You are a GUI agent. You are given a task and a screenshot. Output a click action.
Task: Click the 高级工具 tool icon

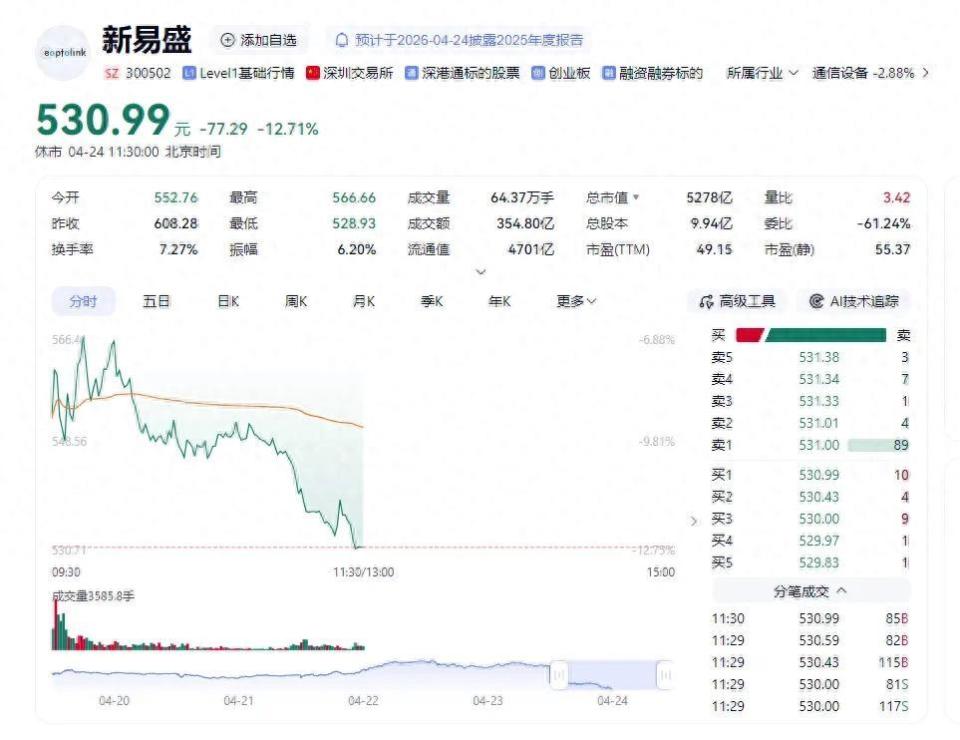[x=706, y=301]
